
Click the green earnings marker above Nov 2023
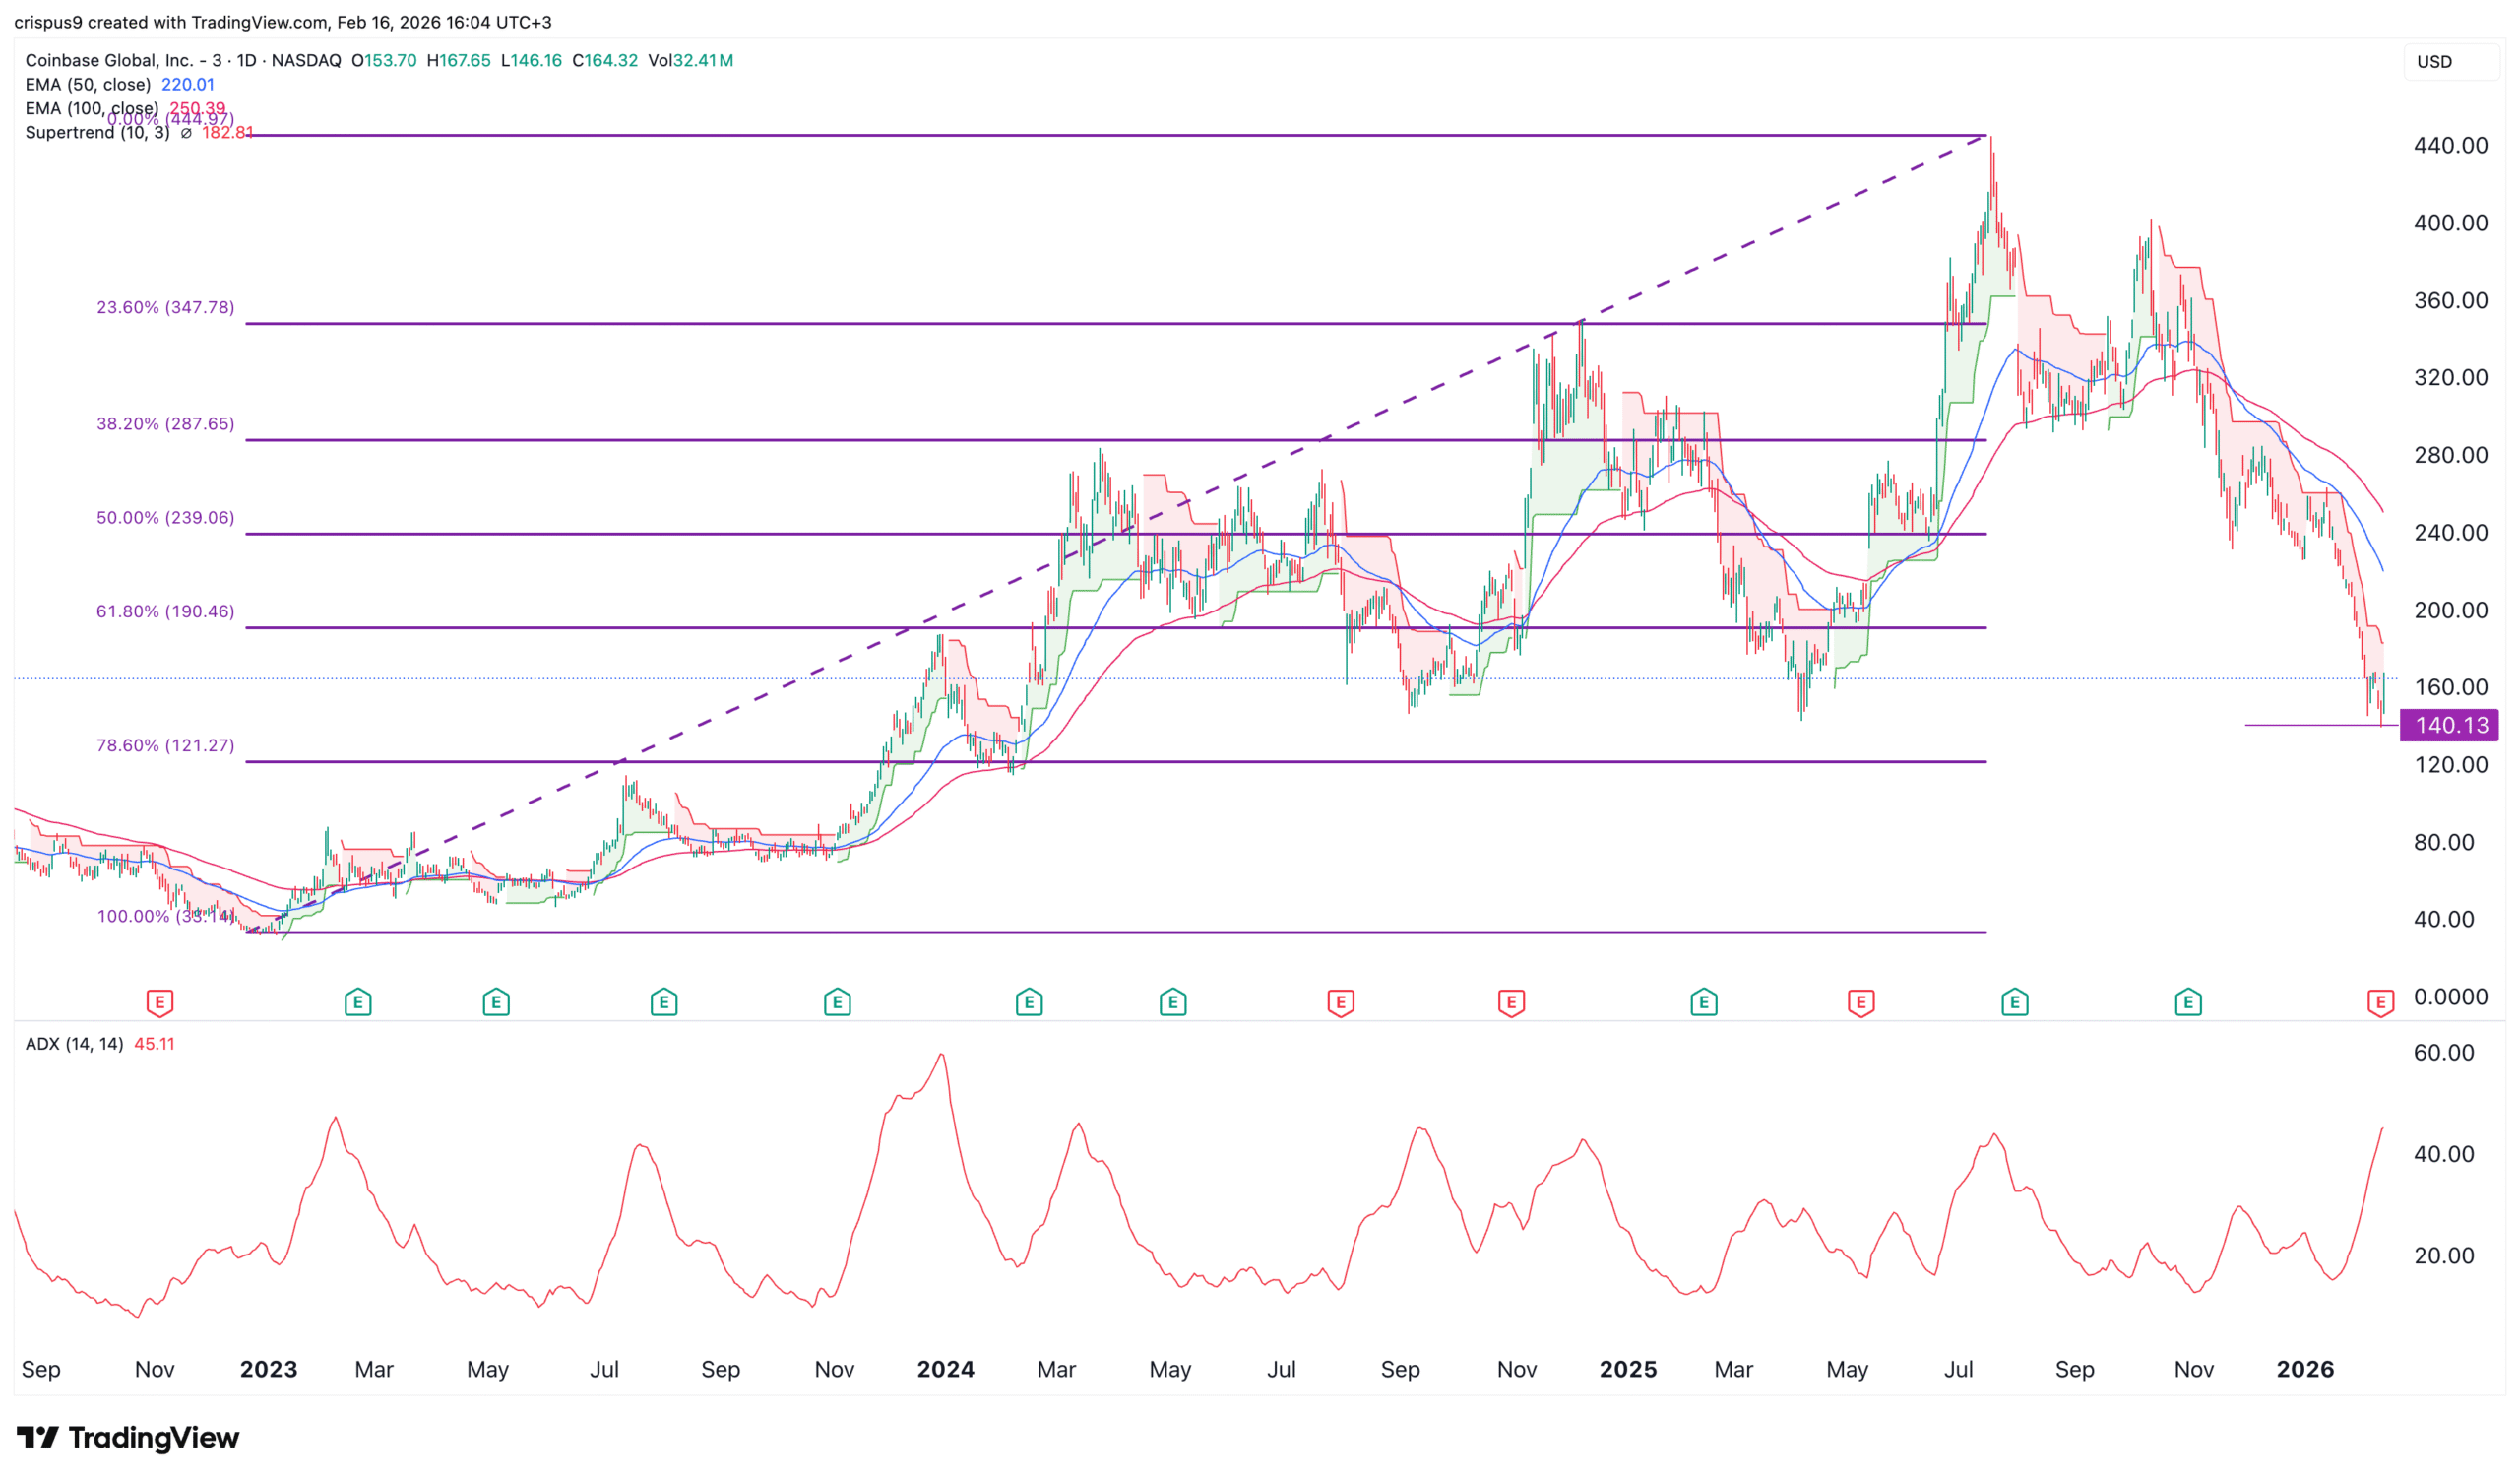pos(837,1002)
